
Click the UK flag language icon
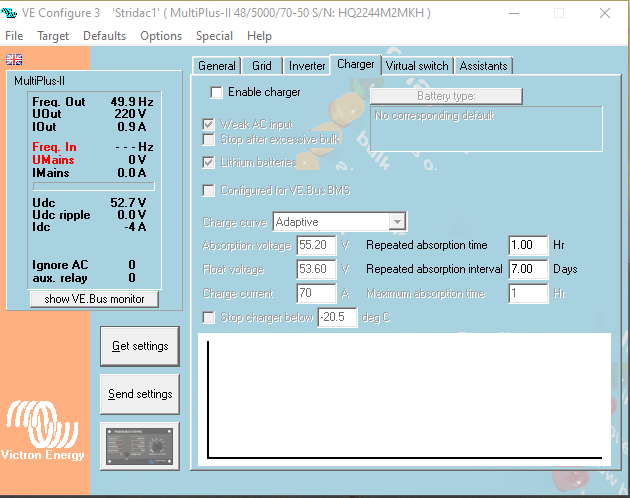[13, 59]
